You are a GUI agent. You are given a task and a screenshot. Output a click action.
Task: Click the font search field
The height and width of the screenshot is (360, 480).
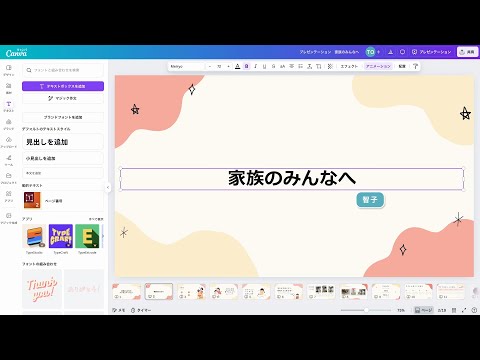click(x=63, y=70)
